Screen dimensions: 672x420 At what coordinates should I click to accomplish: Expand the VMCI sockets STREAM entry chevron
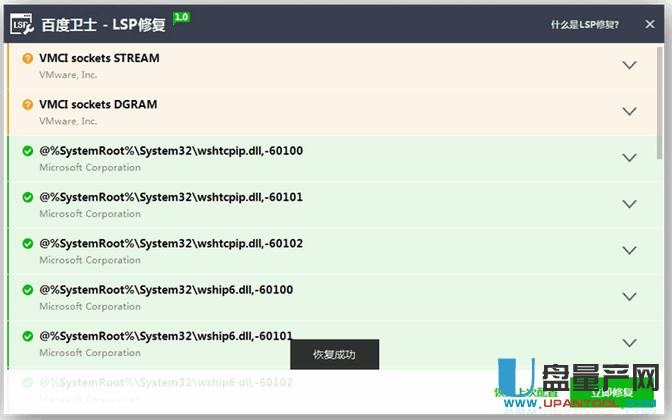(629, 65)
